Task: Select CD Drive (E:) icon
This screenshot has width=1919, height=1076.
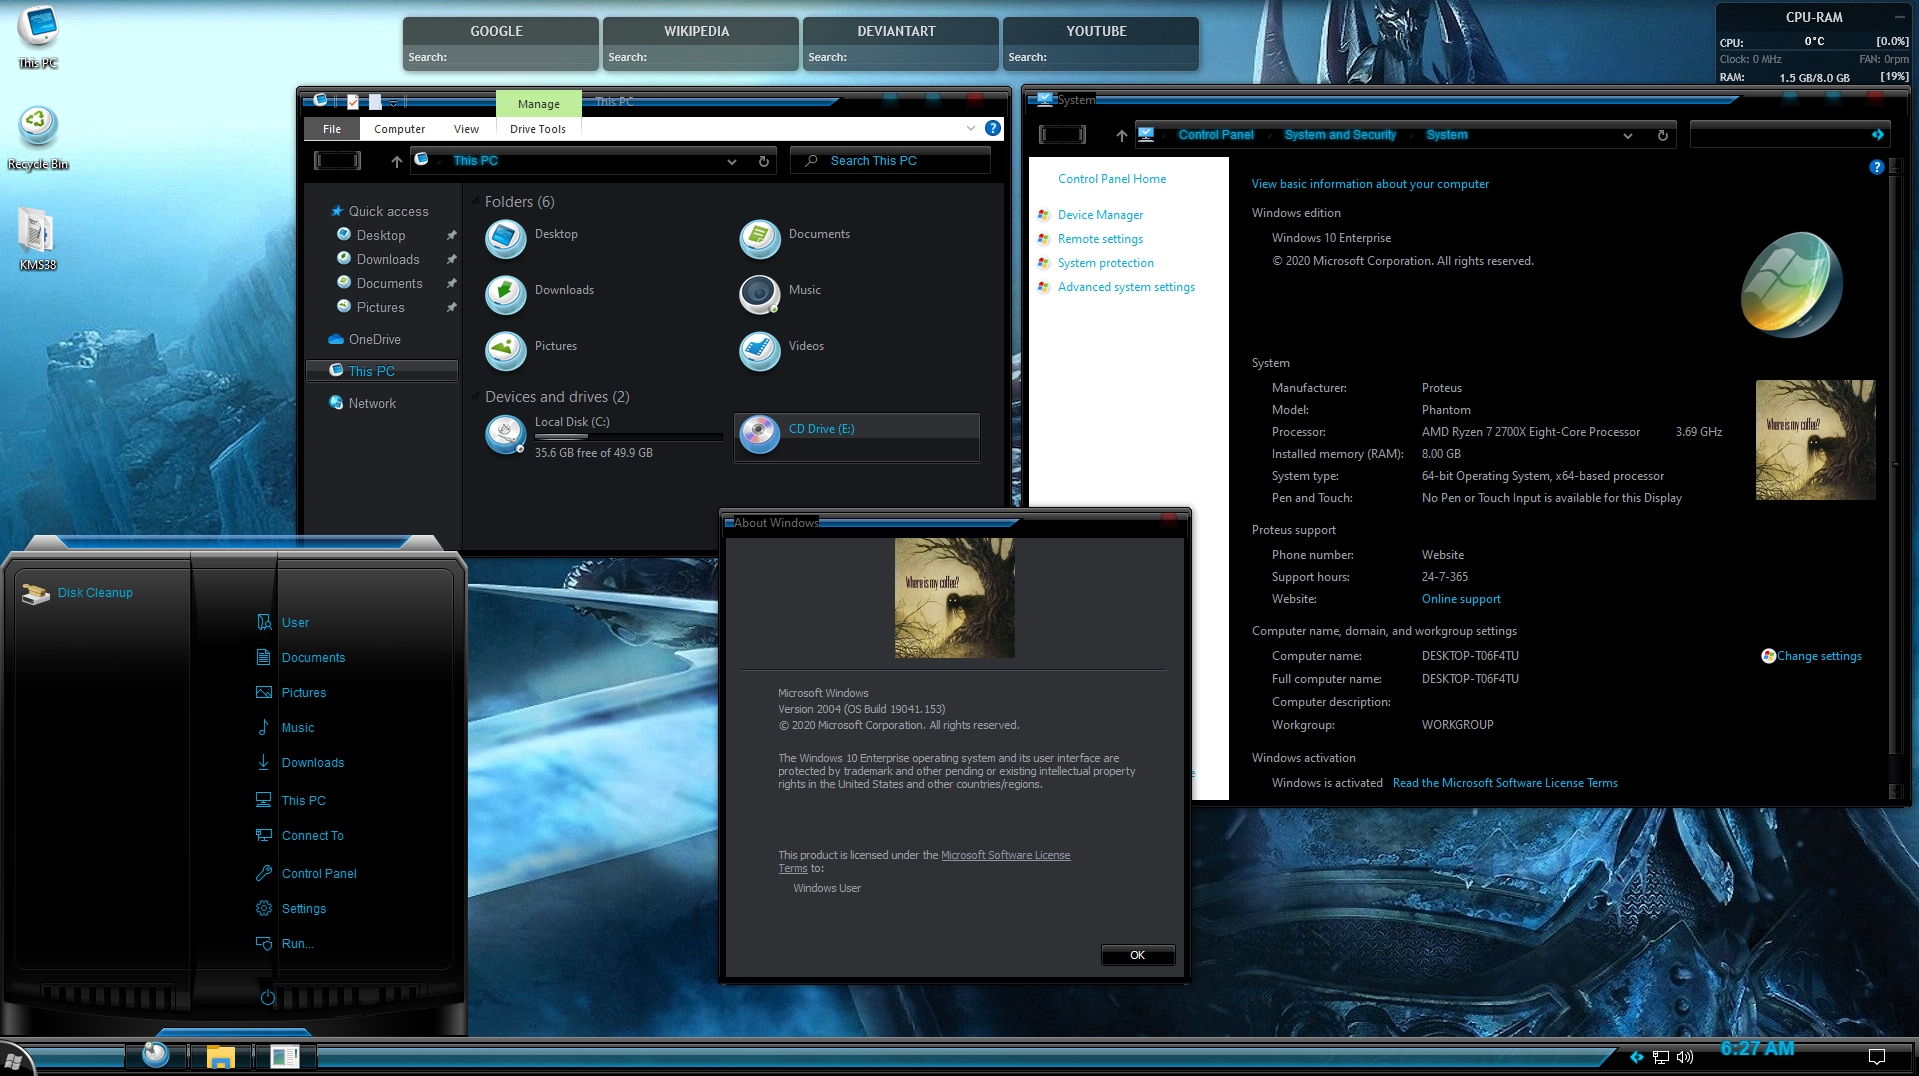Action: (x=760, y=433)
